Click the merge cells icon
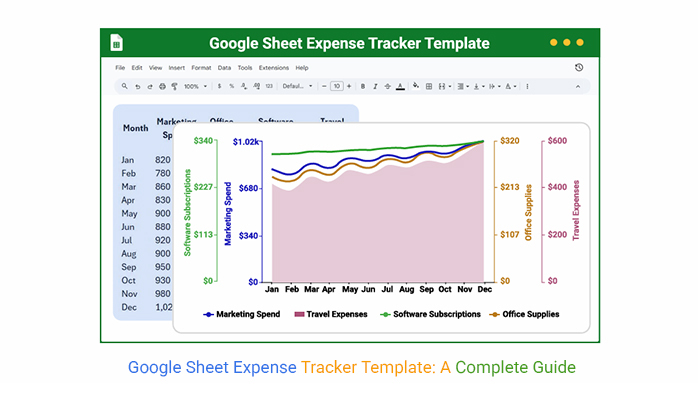The height and width of the screenshot is (400, 698). [442, 86]
